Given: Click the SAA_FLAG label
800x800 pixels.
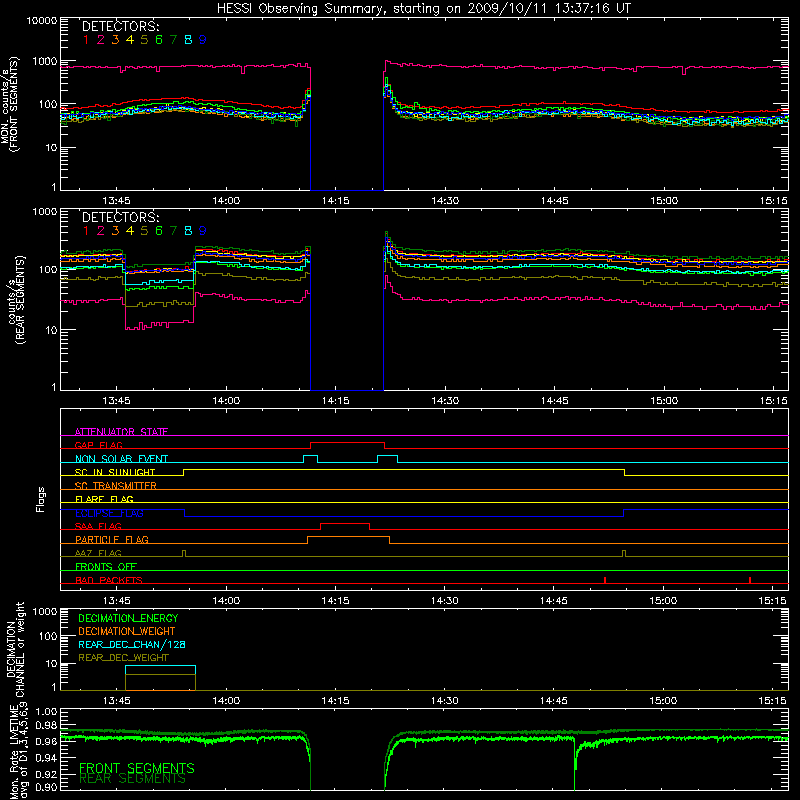Looking at the screenshot, I should click(98, 526).
